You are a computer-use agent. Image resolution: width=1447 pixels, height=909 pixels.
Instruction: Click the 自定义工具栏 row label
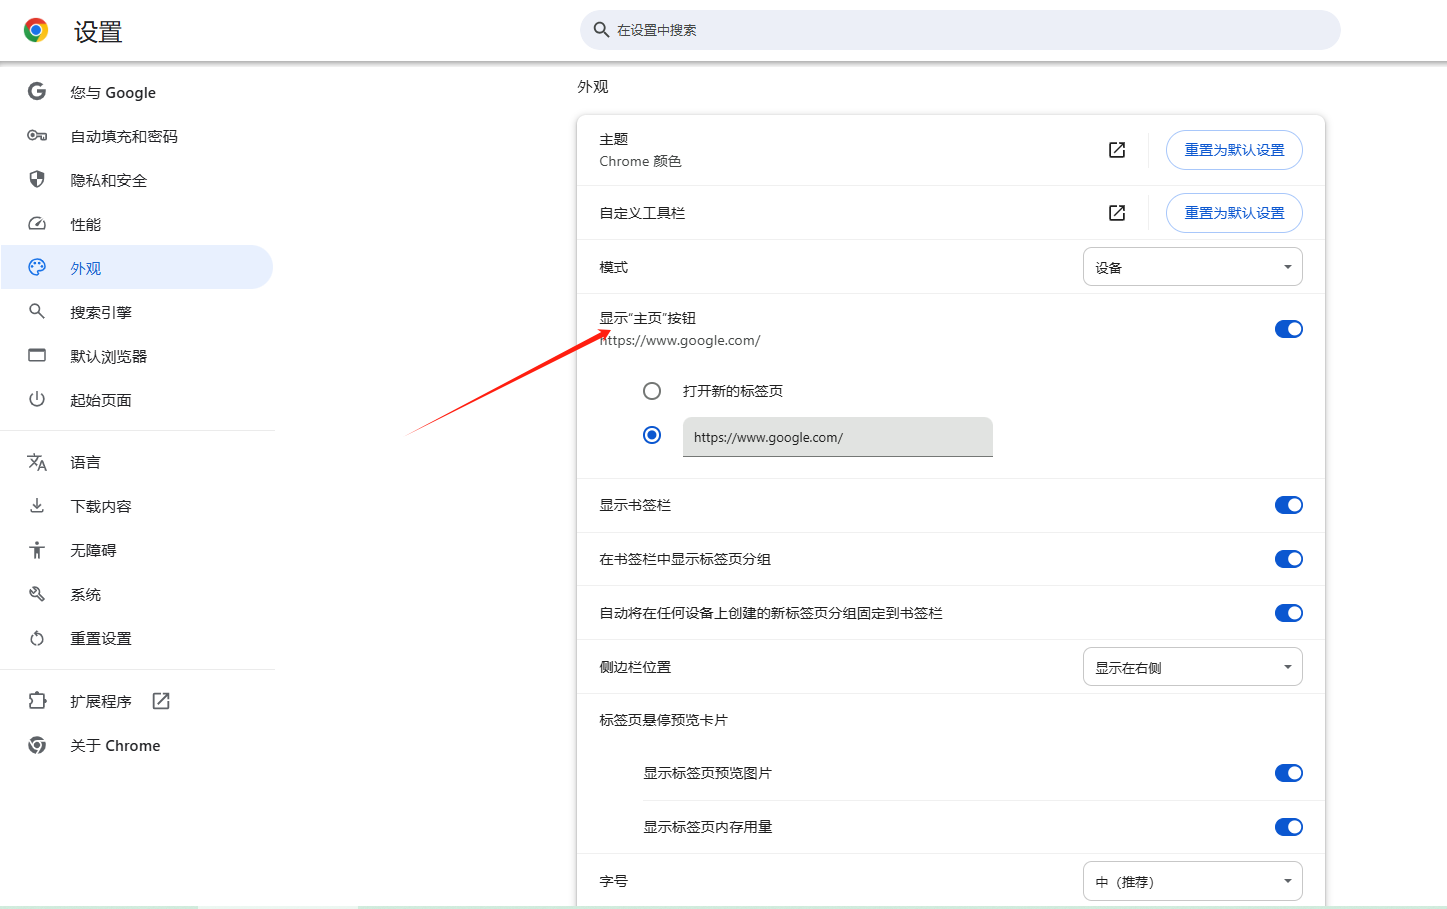tap(642, 213)
